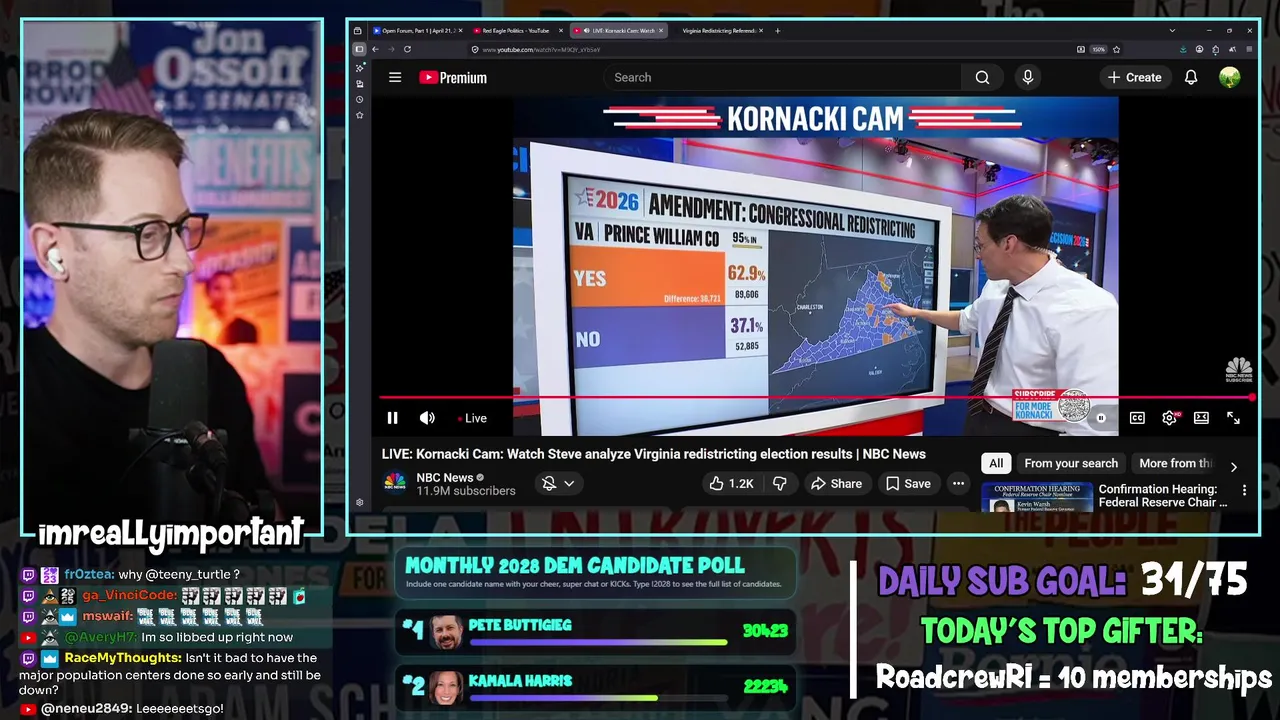Show more filter chips with the arrow

(1233, 466)
